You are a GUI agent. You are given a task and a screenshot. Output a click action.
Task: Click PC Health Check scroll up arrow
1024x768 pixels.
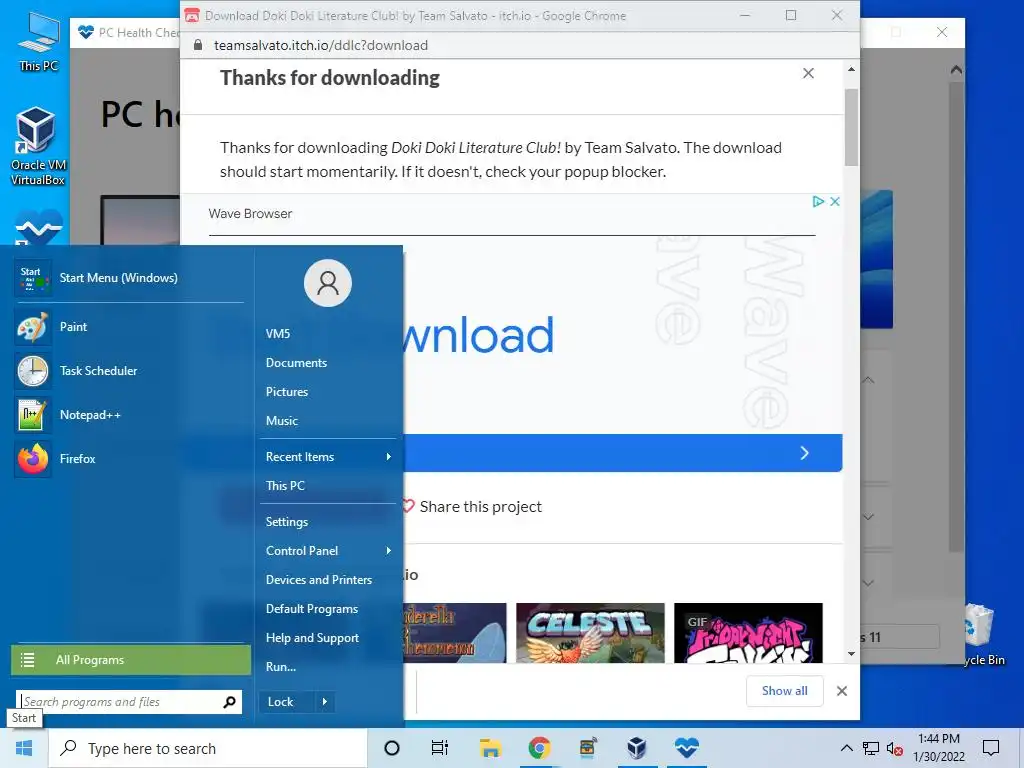(x=956, y=69)
